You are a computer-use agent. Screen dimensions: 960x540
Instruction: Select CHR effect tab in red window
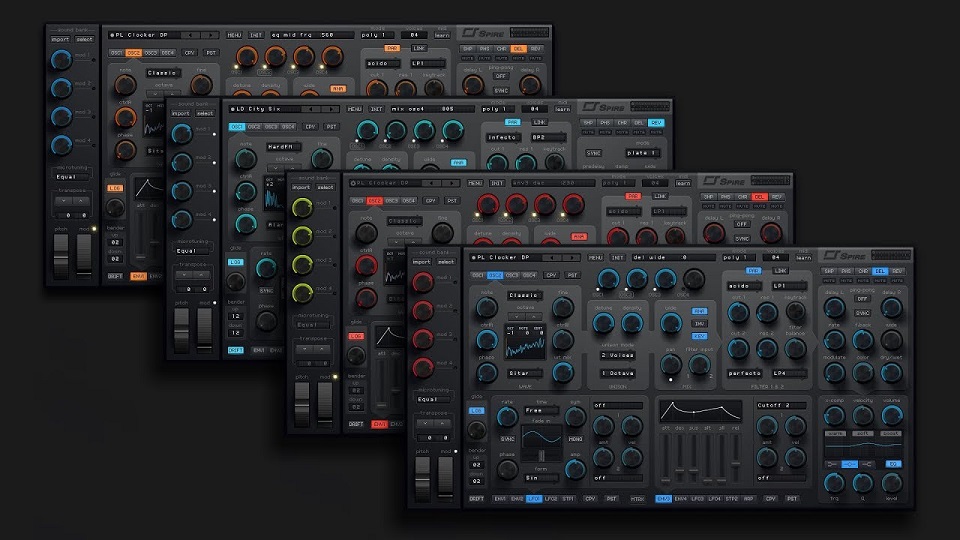click(743, 197)
